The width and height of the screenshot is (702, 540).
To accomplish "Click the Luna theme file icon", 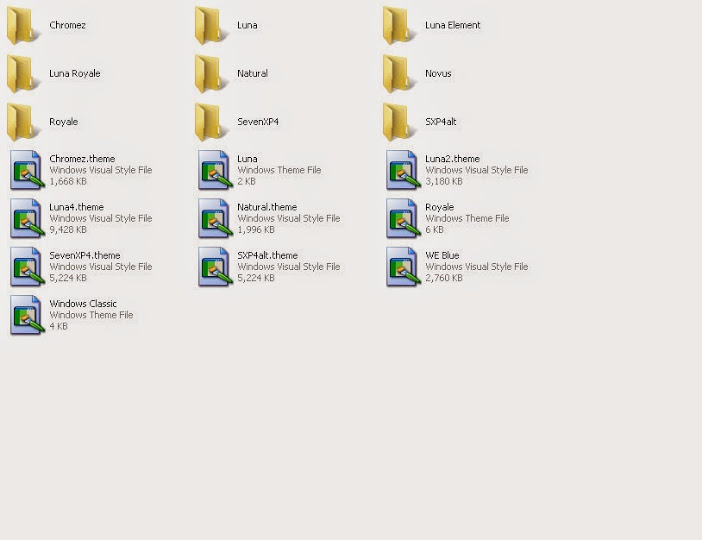I will pos(215,170).
